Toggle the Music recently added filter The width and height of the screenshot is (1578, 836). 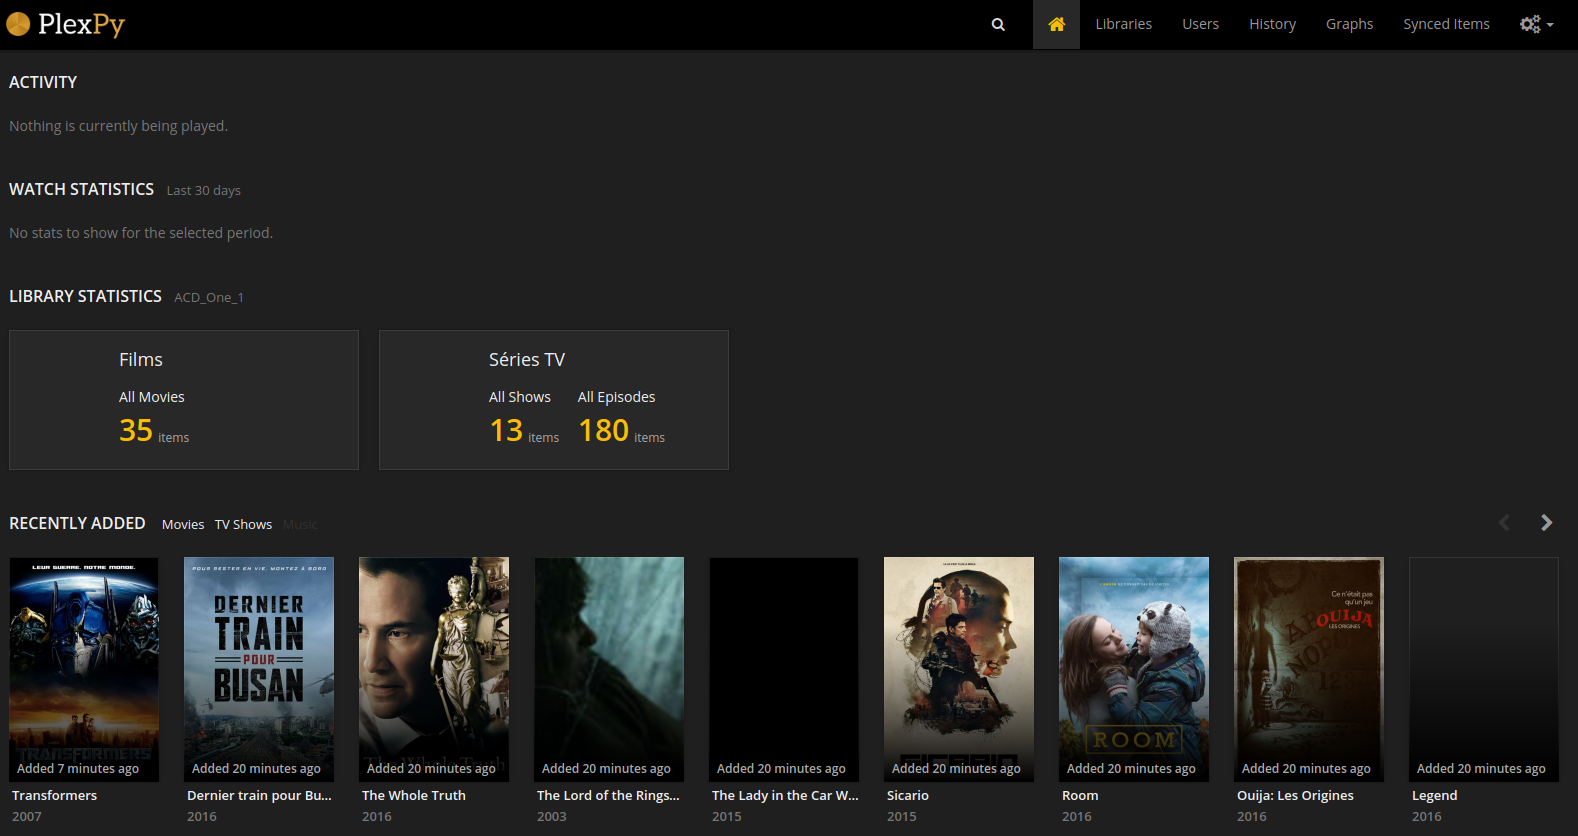click(x=300, y=524)
